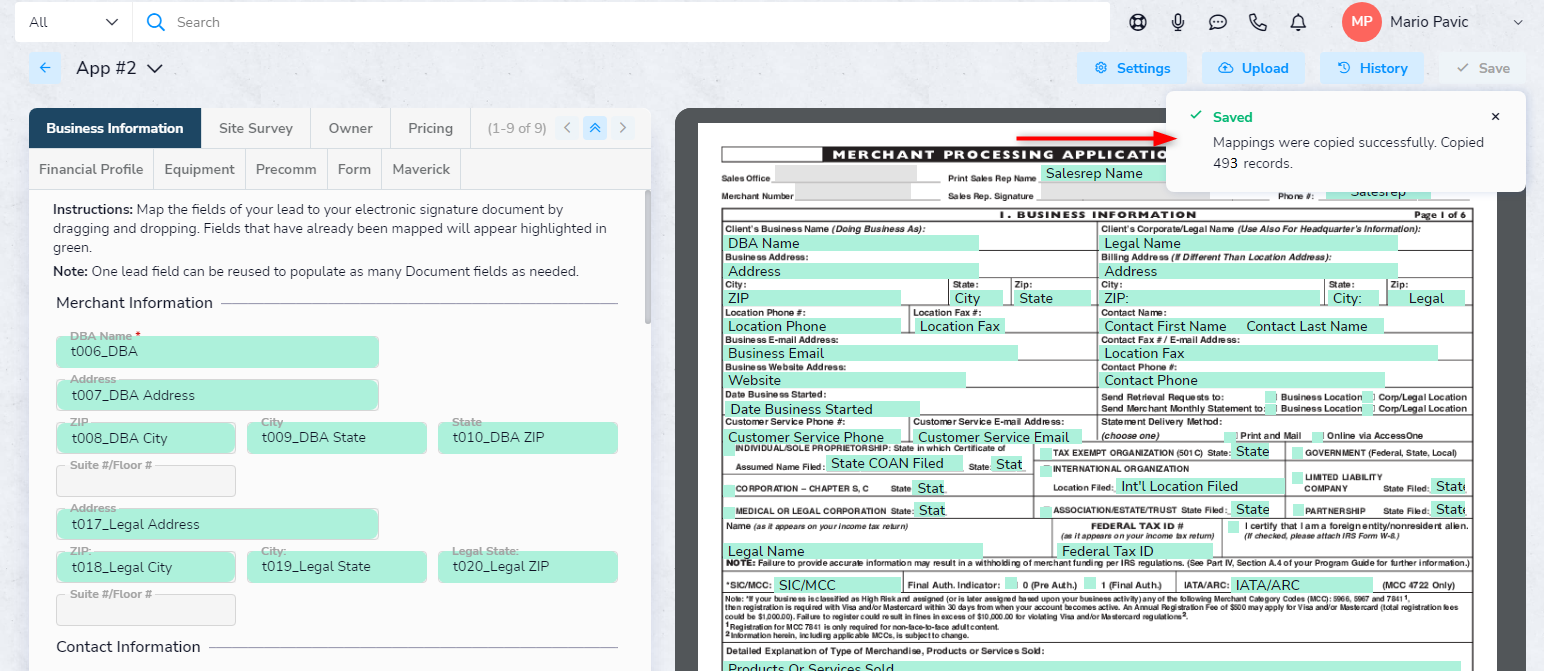Open Mario Pavic user menu

coord(1440,22)
